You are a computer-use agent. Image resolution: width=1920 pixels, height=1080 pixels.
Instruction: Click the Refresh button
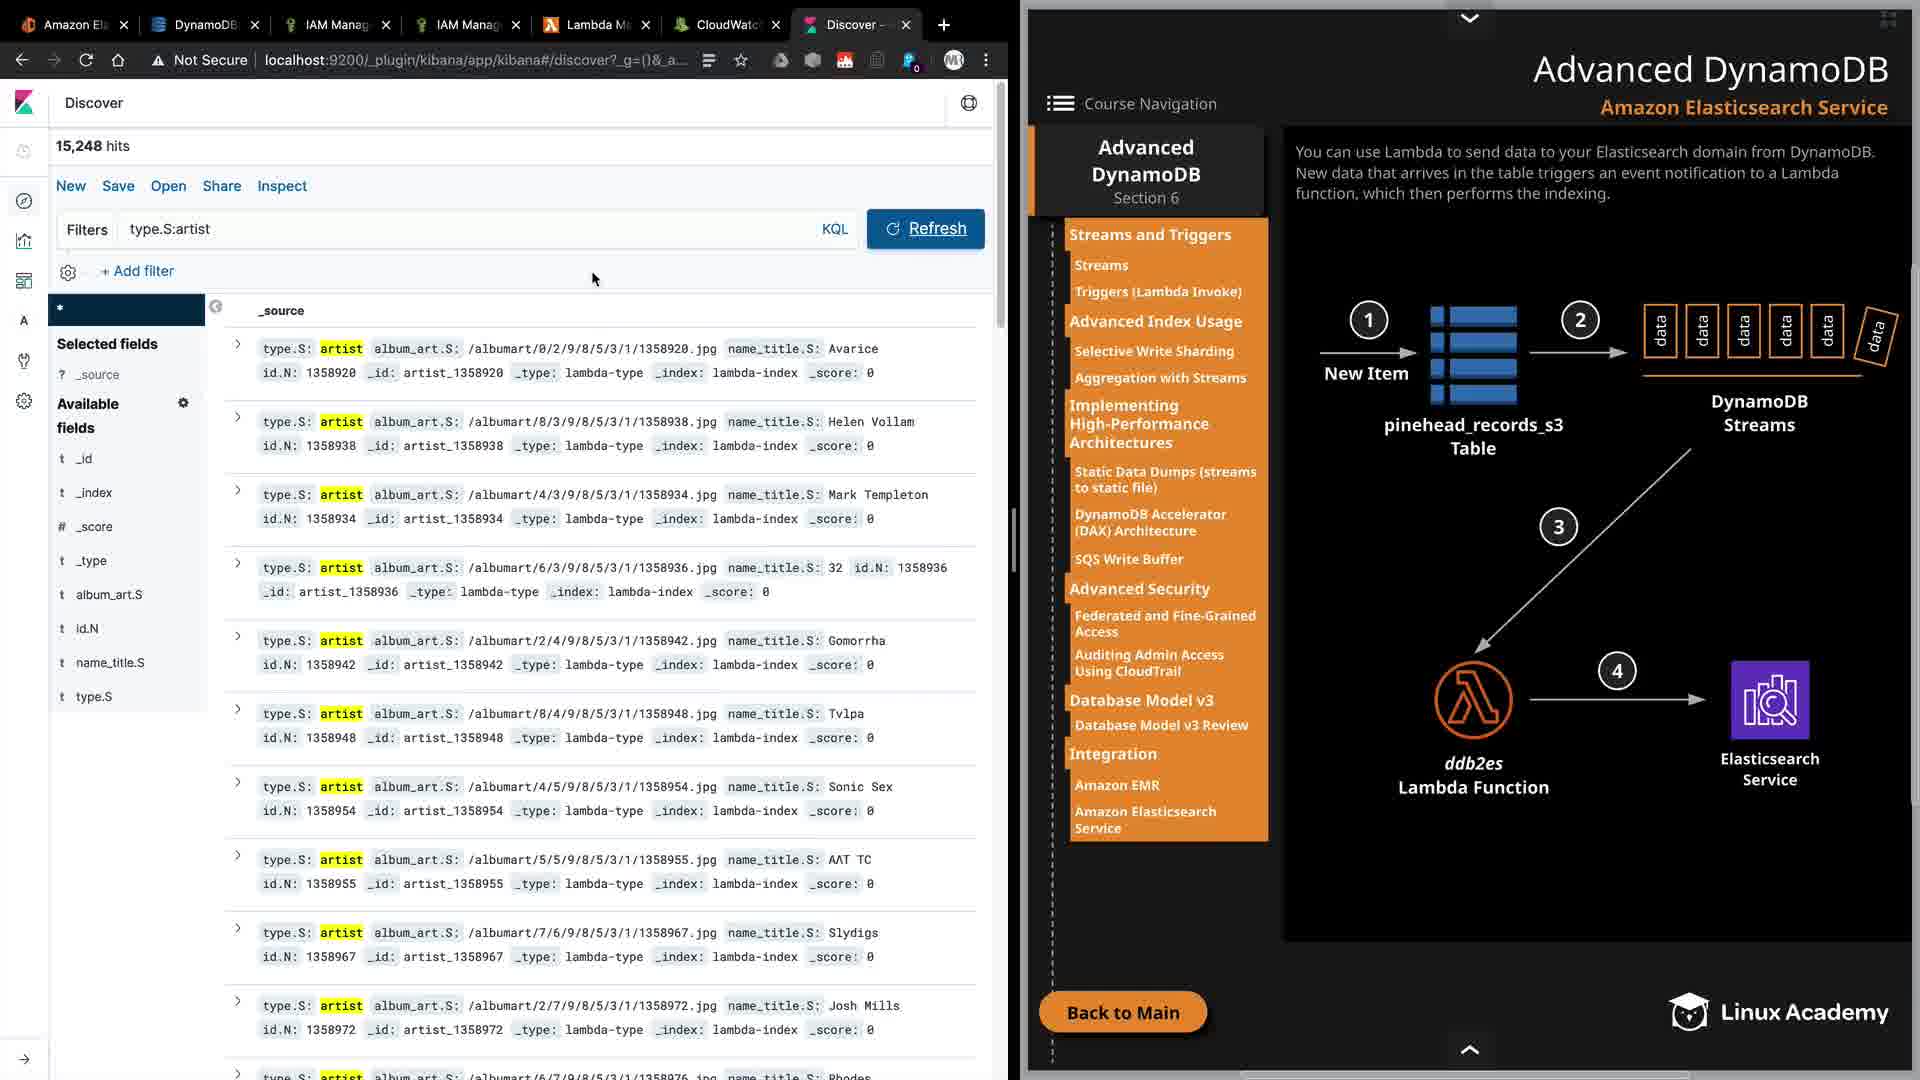click(x=925, y=229)
